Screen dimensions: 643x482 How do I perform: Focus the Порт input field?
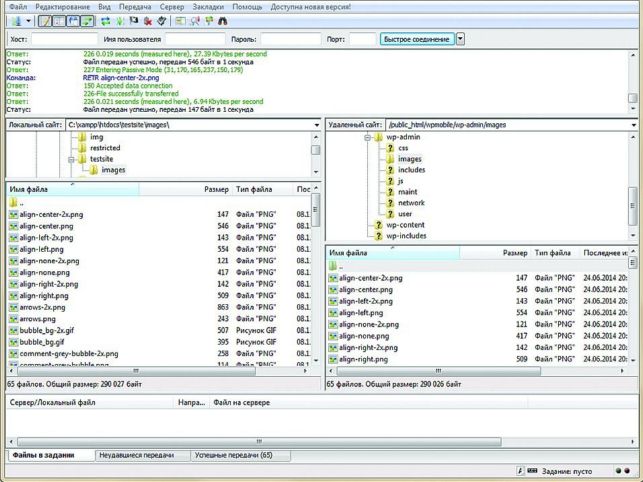(x=363, y=39)
